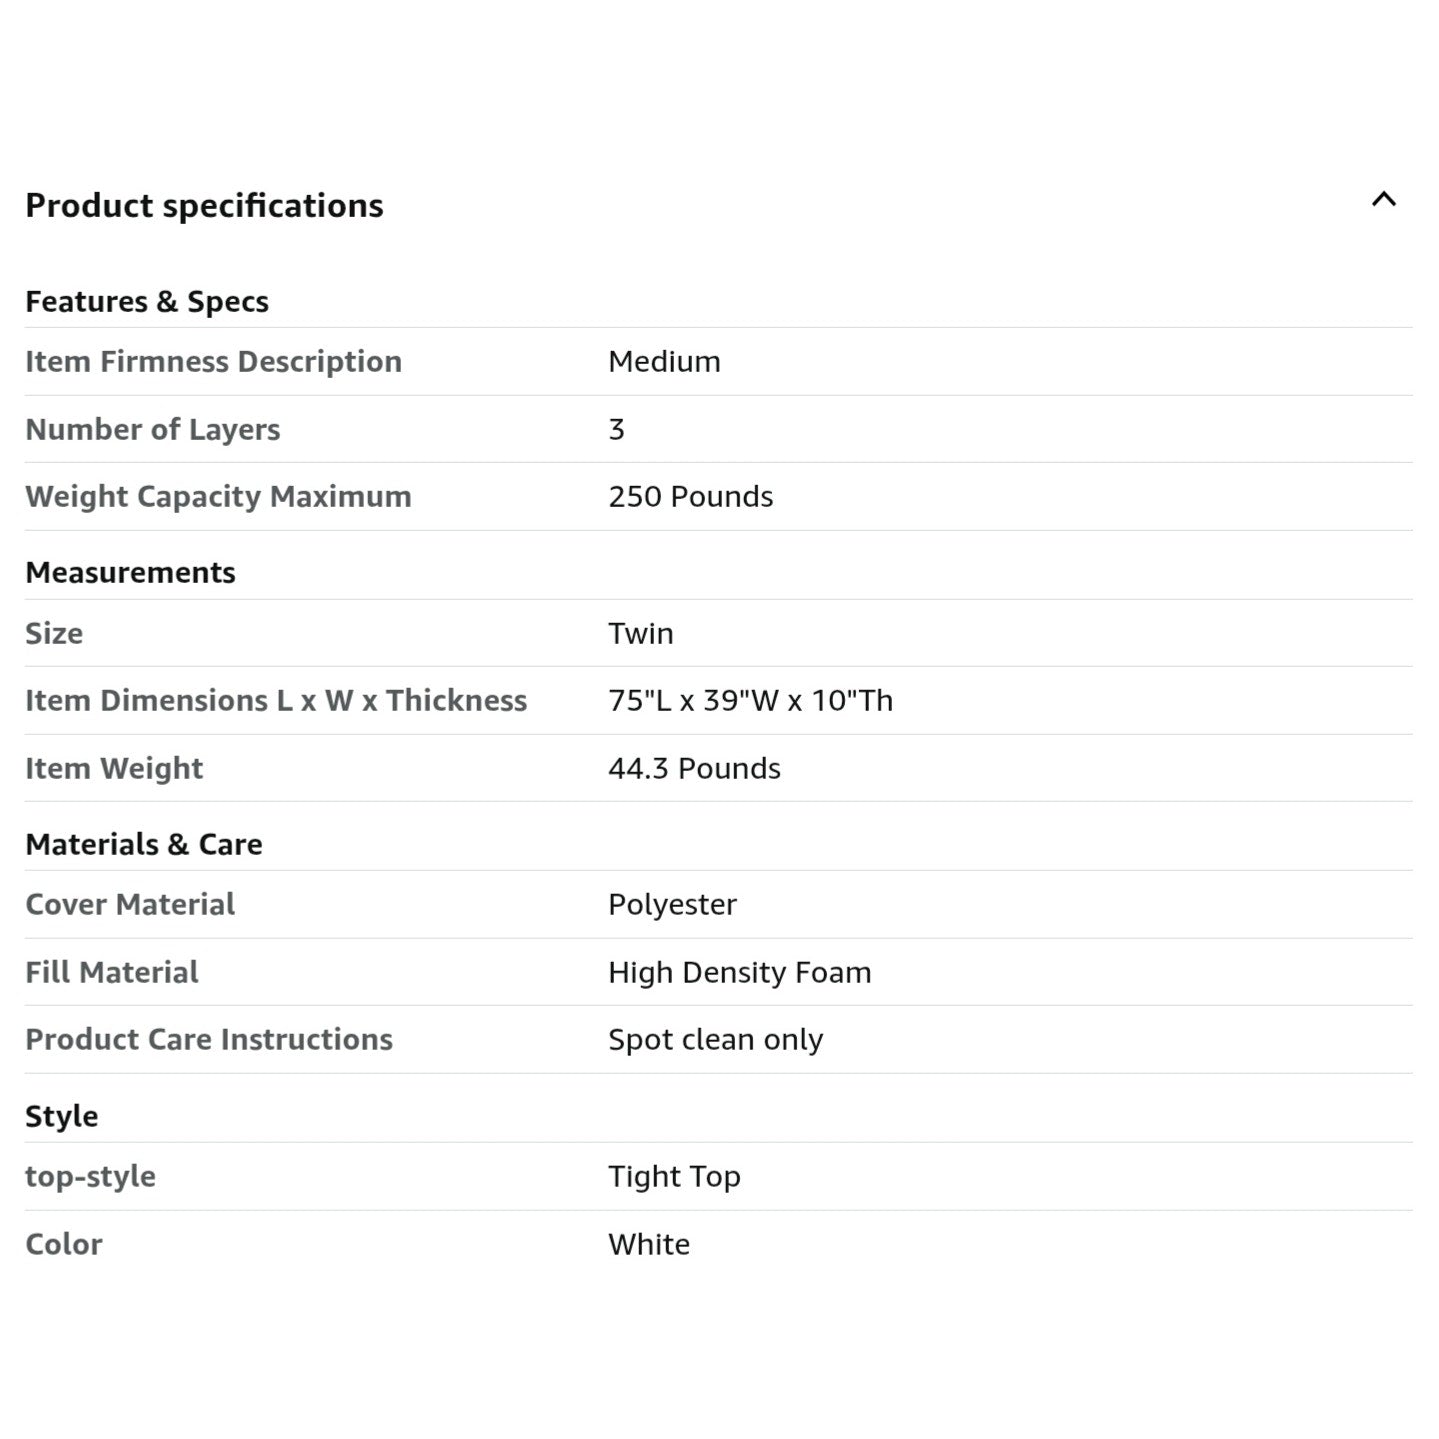Click the Materials & Care heading
The height and width of the screenshot is (1439, 1439).
click(x=144, y=845)
